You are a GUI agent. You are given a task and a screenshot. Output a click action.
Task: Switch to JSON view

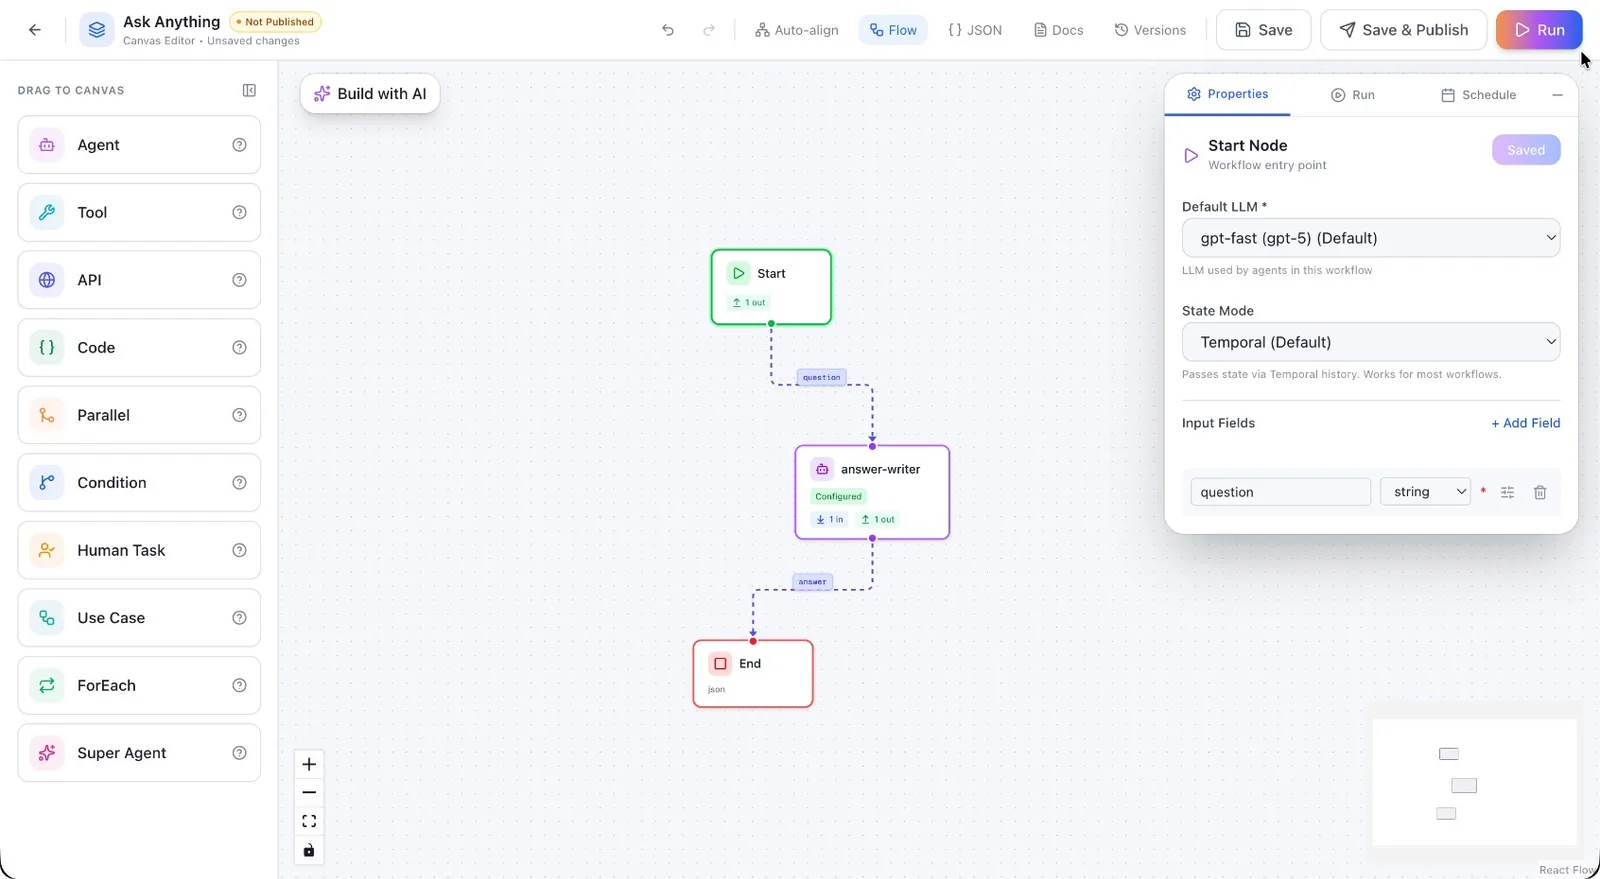point(975,30)
